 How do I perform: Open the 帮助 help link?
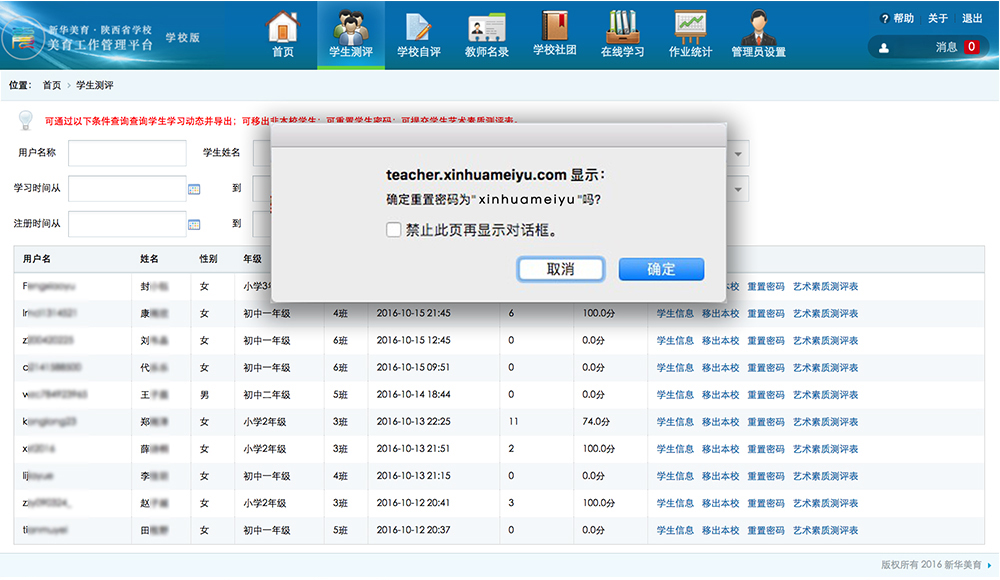click(897, 18)
